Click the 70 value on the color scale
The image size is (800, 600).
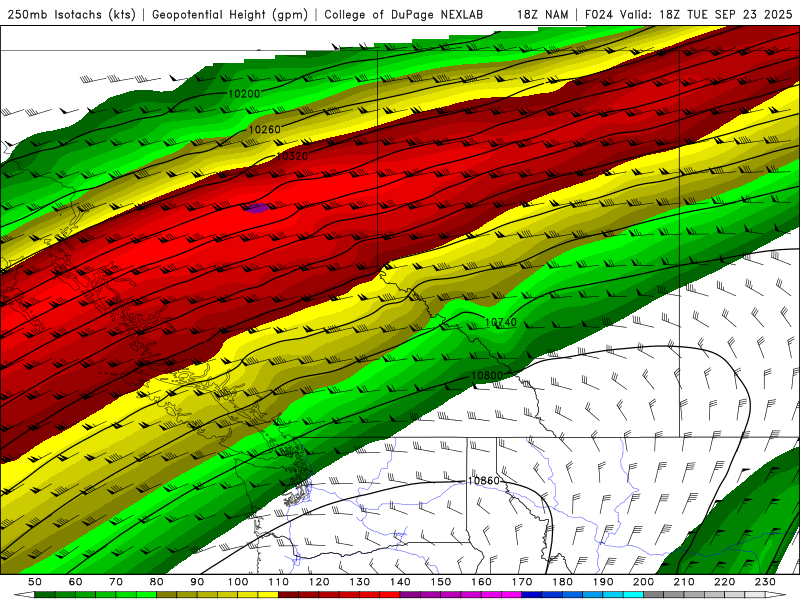pyautogui.click(x=116, y=582)
